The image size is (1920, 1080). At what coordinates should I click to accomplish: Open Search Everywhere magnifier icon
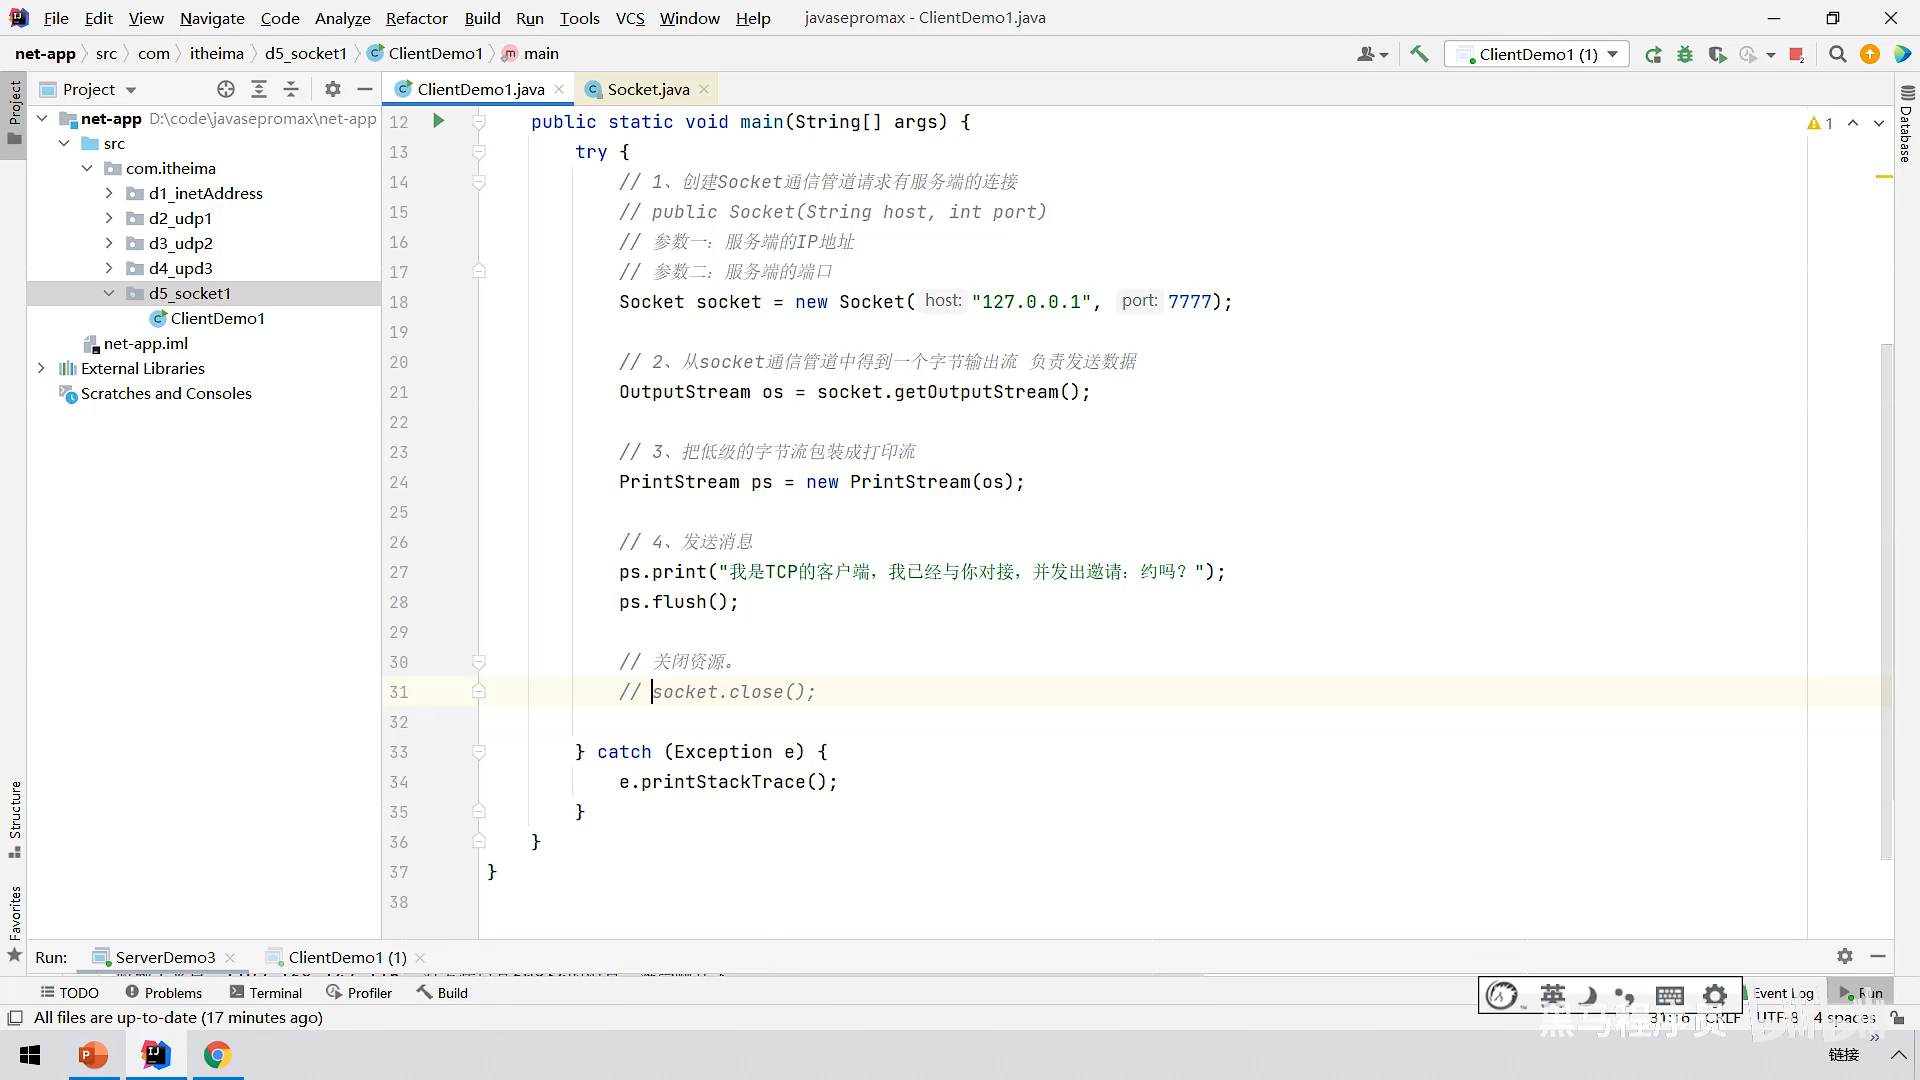1837,54
